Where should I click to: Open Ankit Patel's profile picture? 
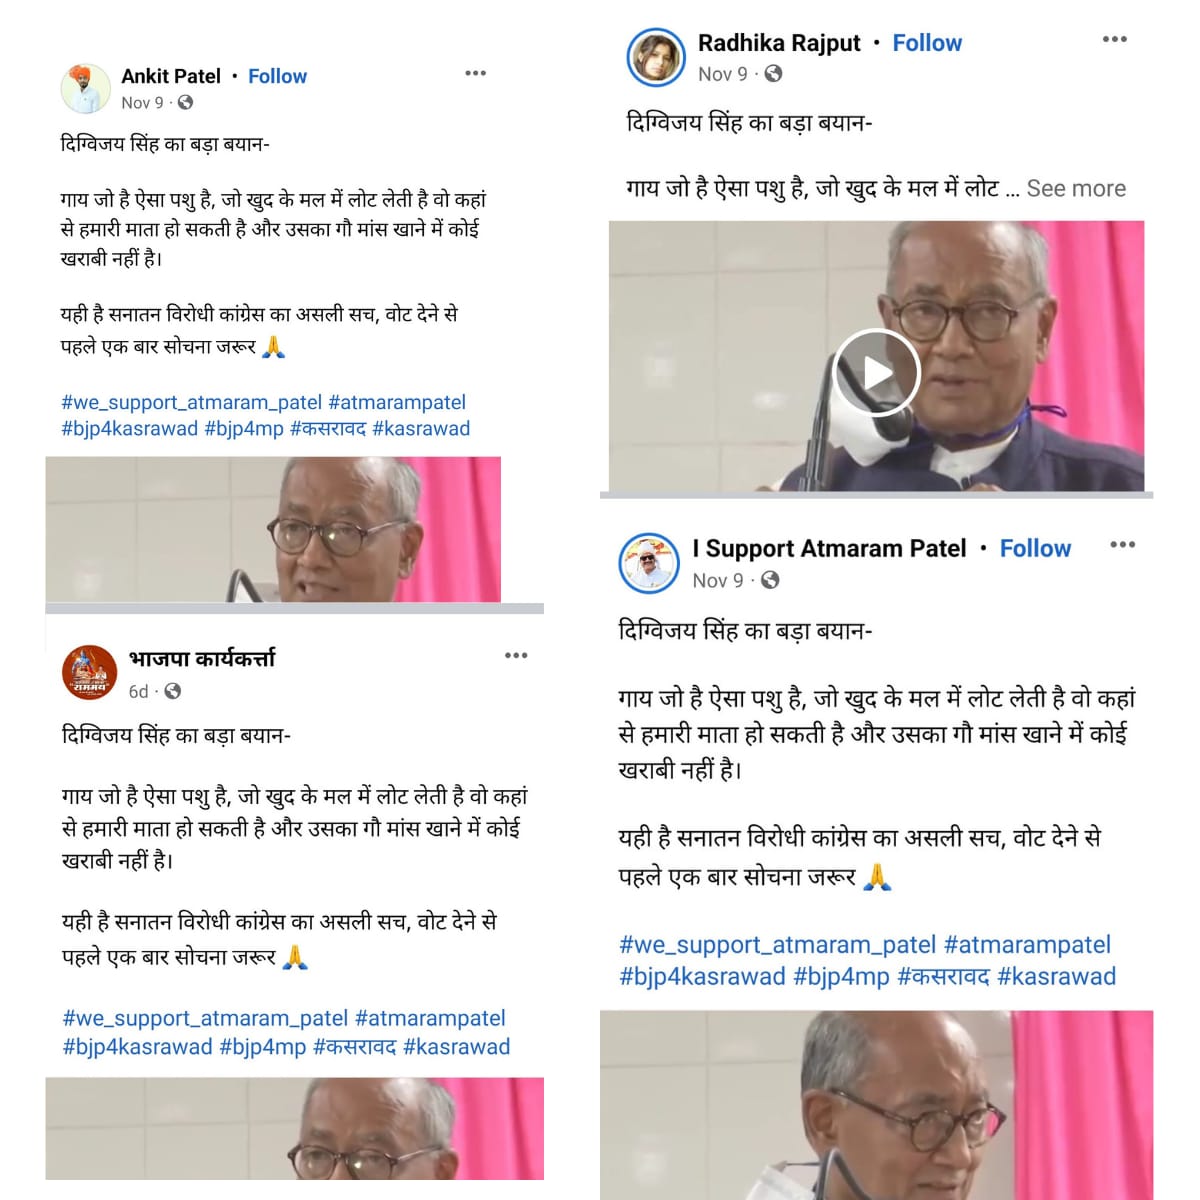click(x=85, y=89)
